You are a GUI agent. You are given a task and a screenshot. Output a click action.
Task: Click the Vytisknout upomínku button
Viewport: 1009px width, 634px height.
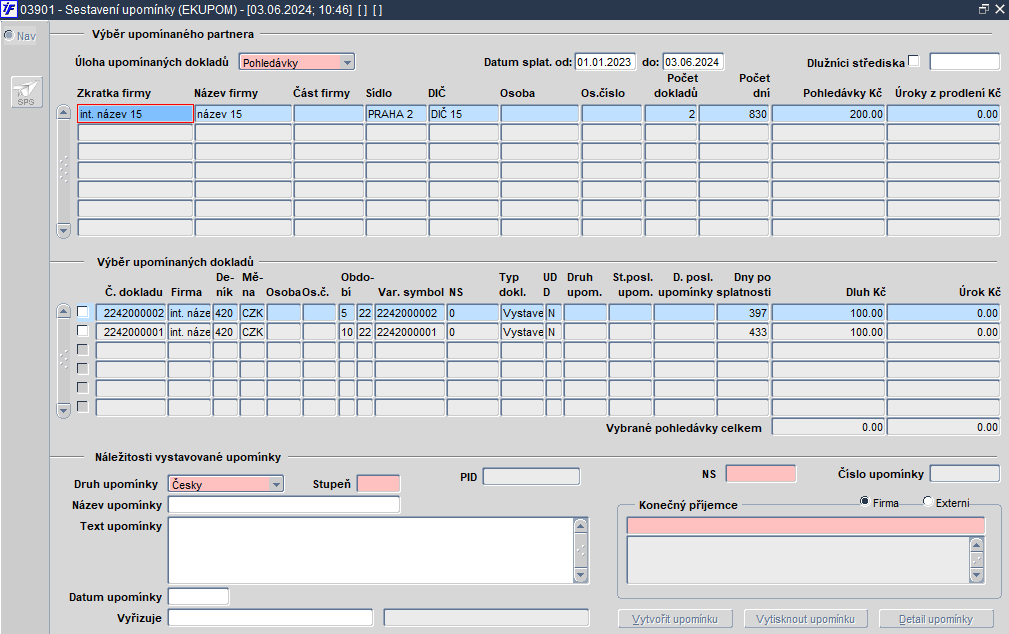[806, 619]
